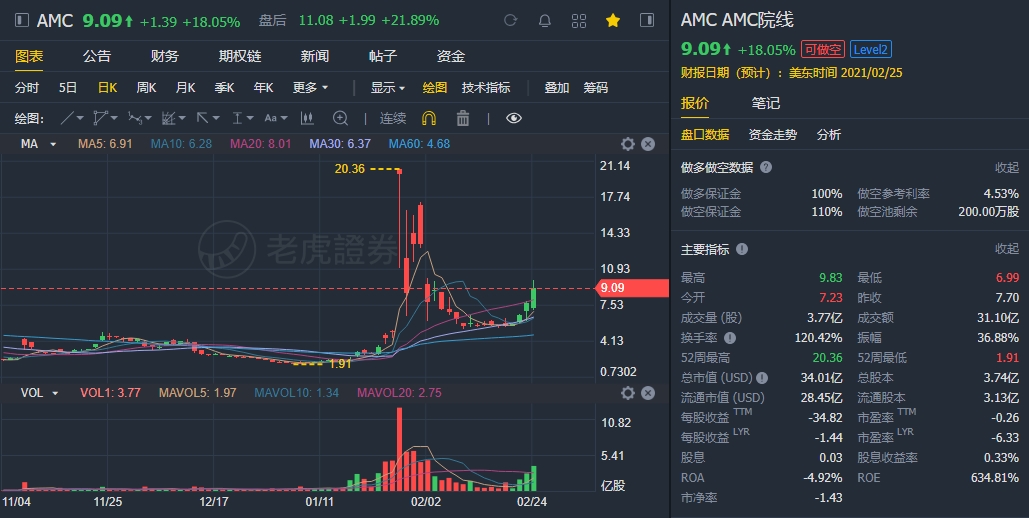Open the 期权链 tab
The width and height of the screenshot is (1029, 518).
tap(240, 56)
